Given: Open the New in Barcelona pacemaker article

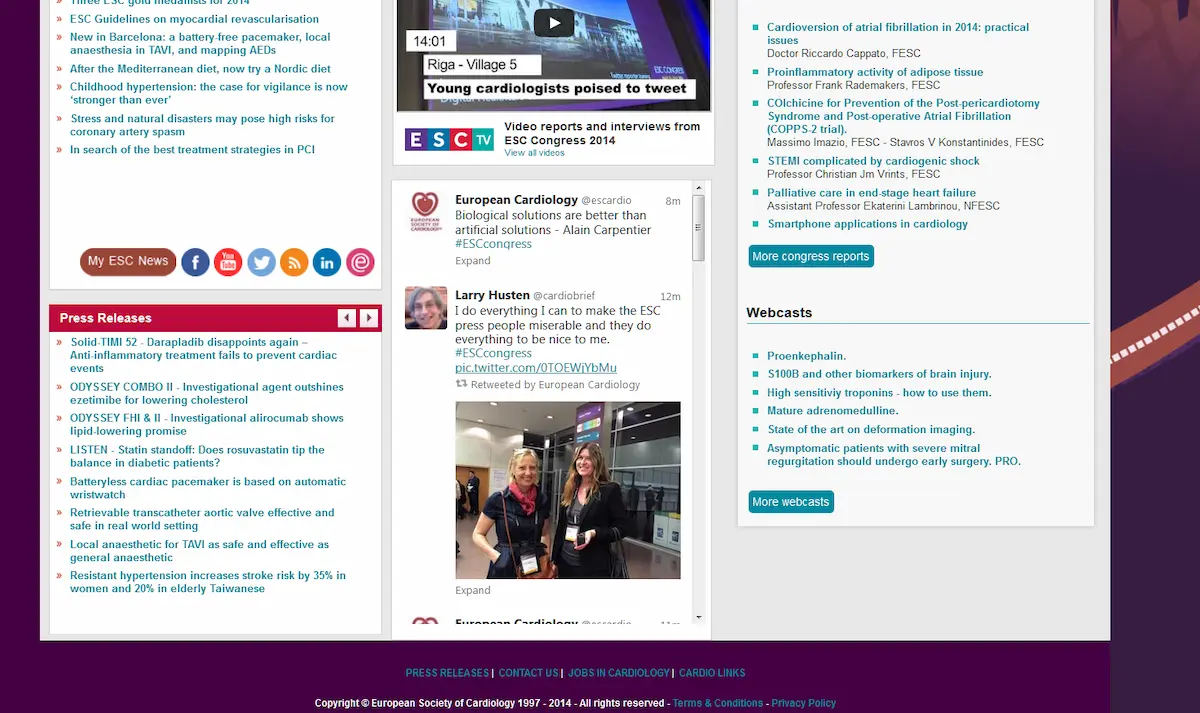Looking at the screenshot, I should click(x=200, y=44).
